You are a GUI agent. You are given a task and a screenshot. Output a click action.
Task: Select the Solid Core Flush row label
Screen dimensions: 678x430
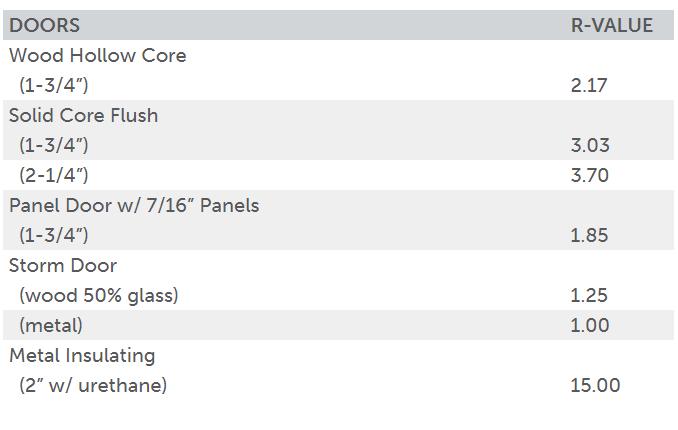coord(83,115)
